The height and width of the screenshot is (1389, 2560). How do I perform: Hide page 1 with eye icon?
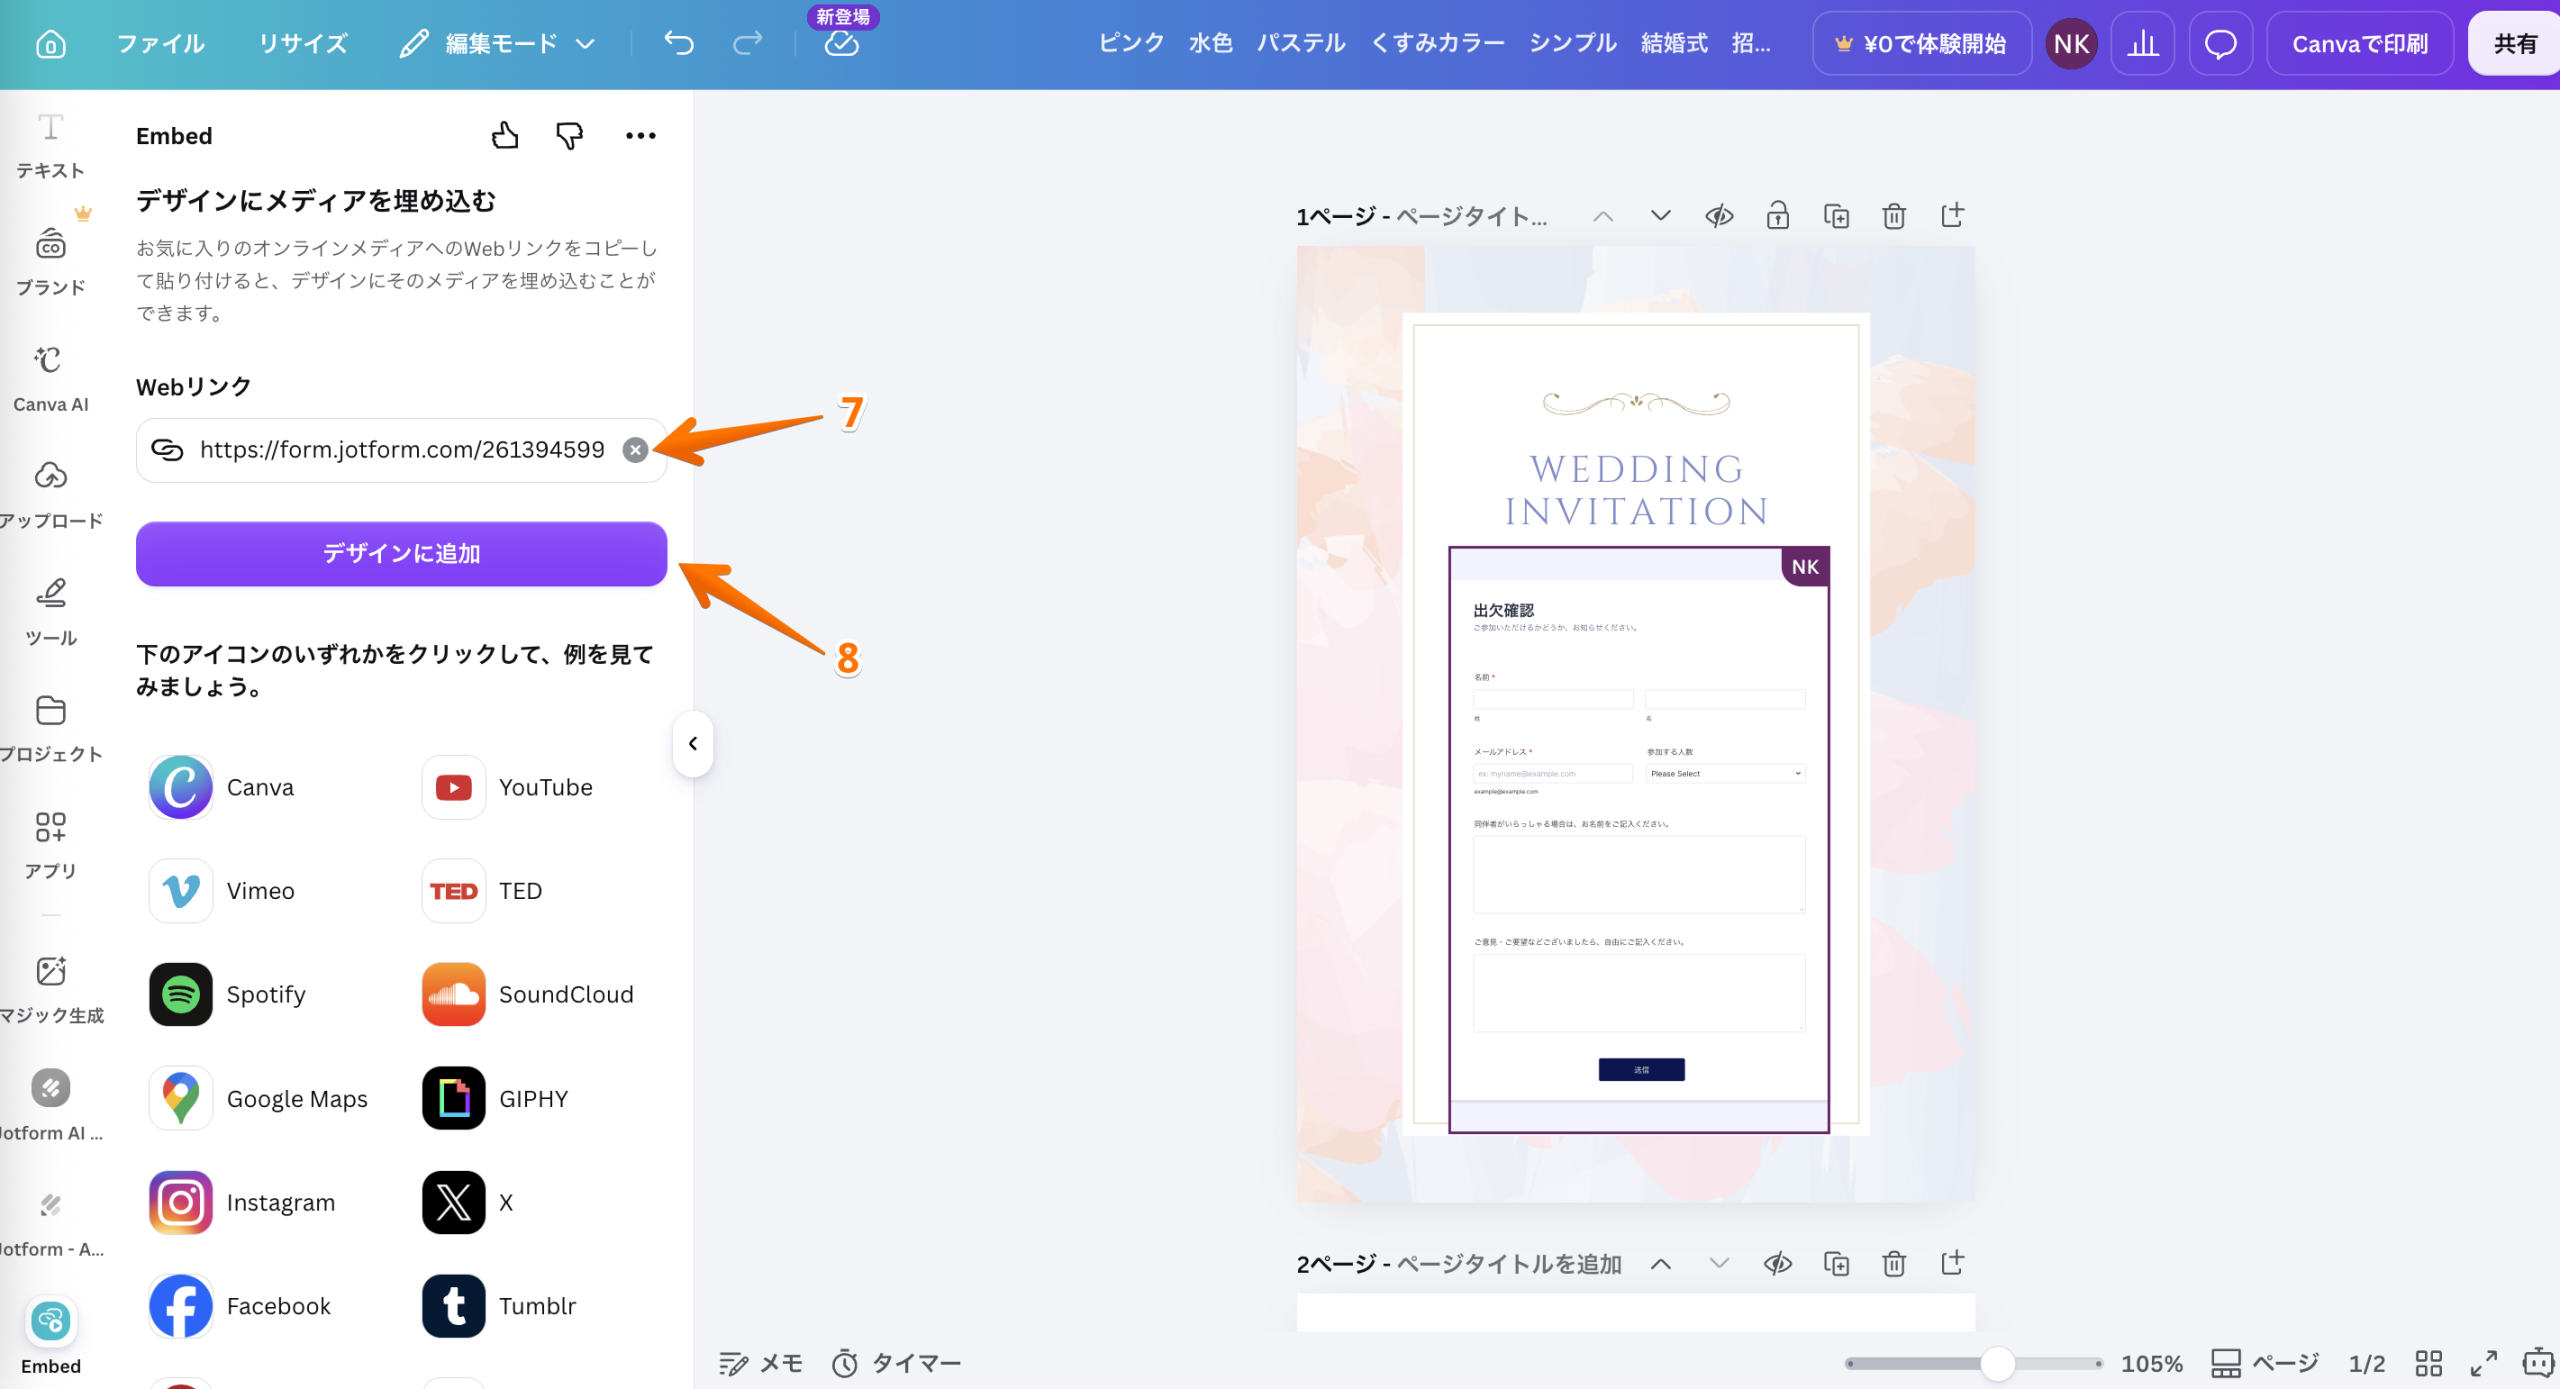(1719, 215)
